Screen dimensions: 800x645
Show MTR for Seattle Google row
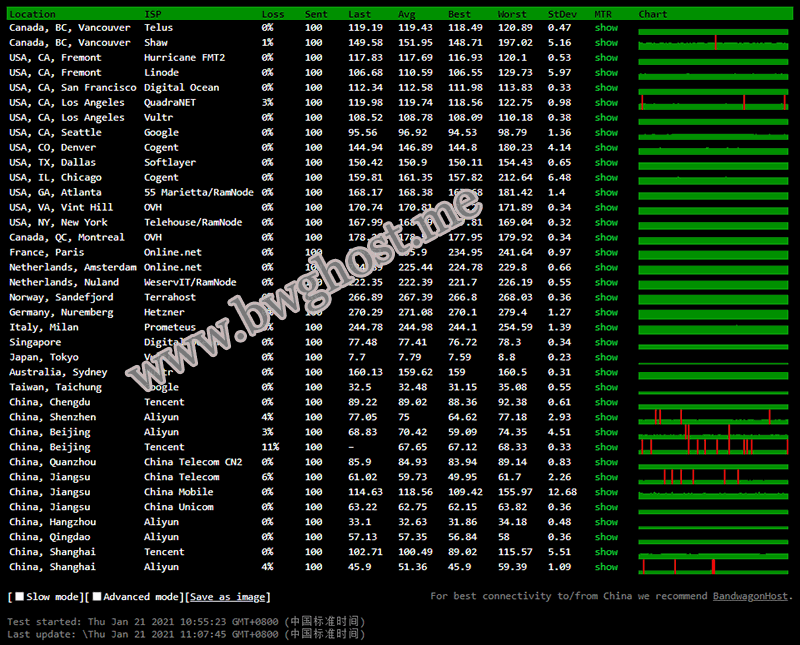606,132
